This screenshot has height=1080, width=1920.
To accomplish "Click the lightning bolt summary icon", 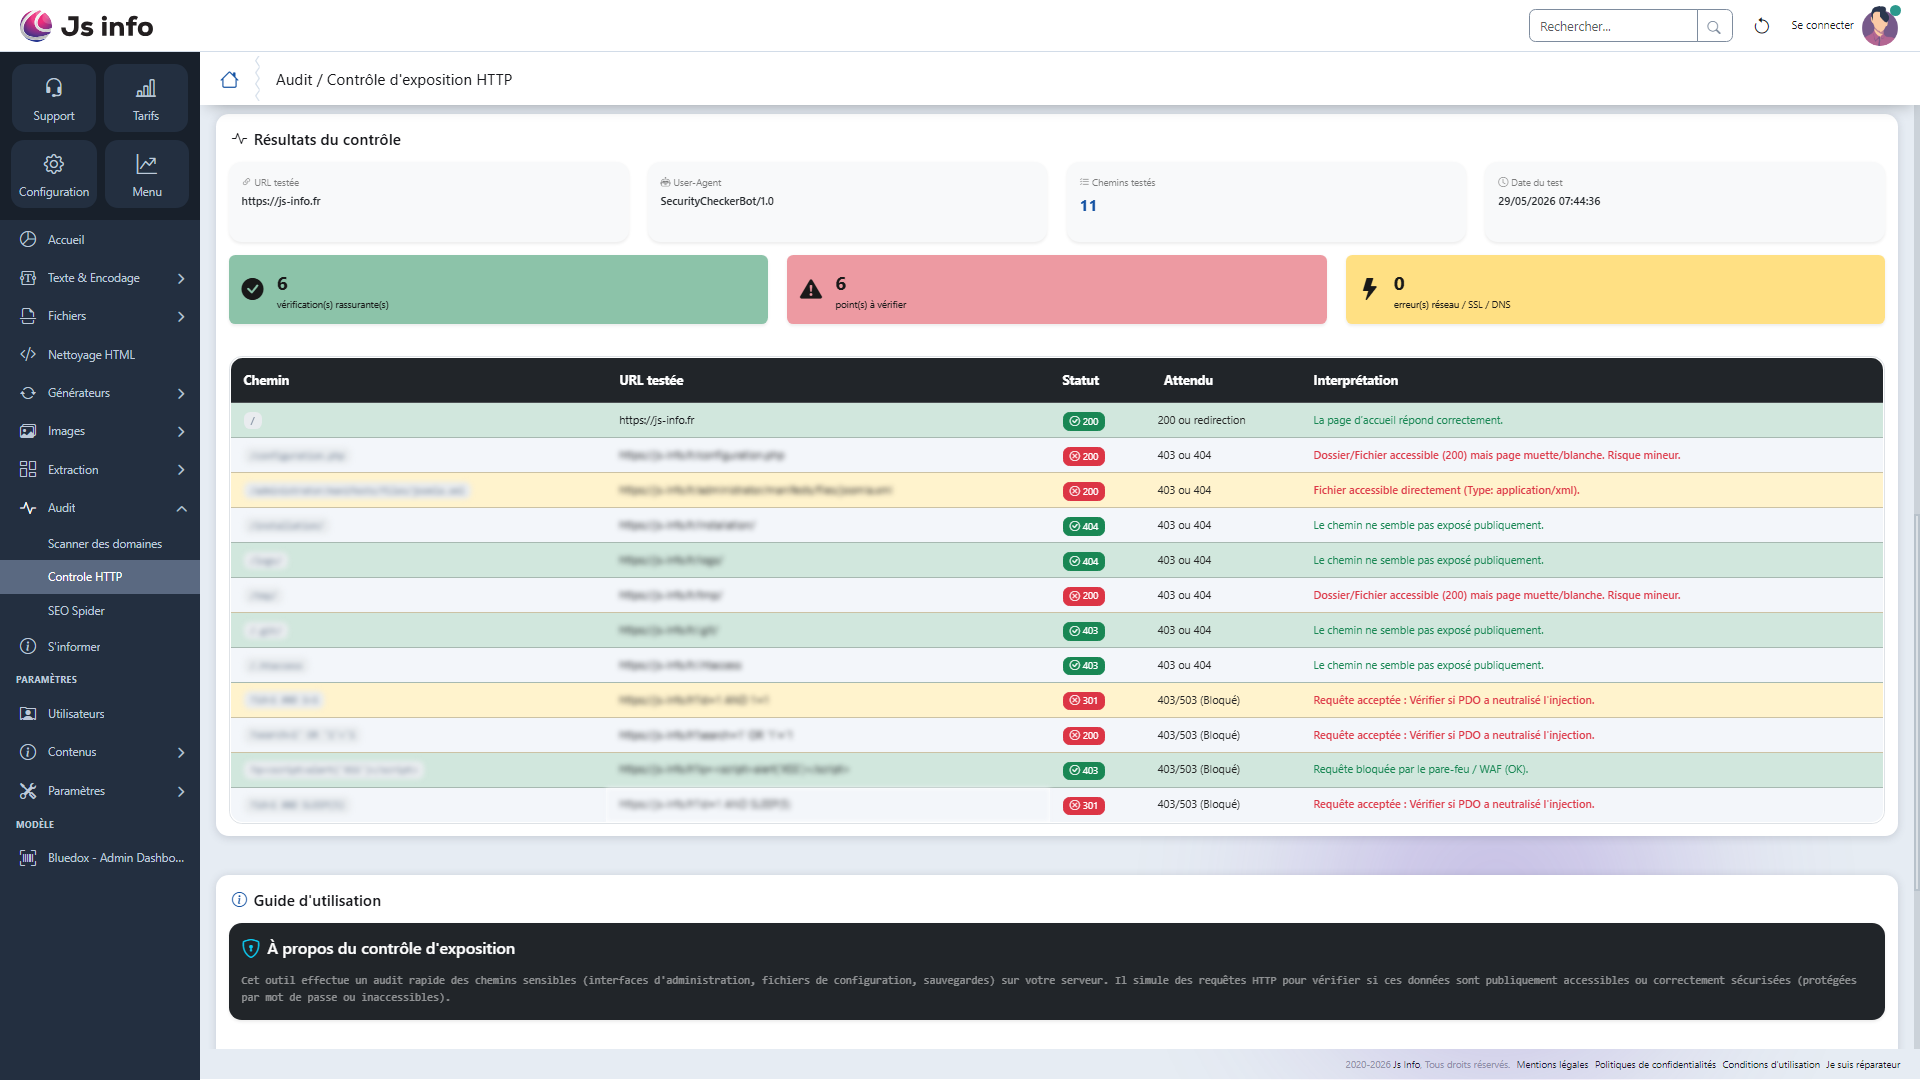I will click(x=1370, y=289).
